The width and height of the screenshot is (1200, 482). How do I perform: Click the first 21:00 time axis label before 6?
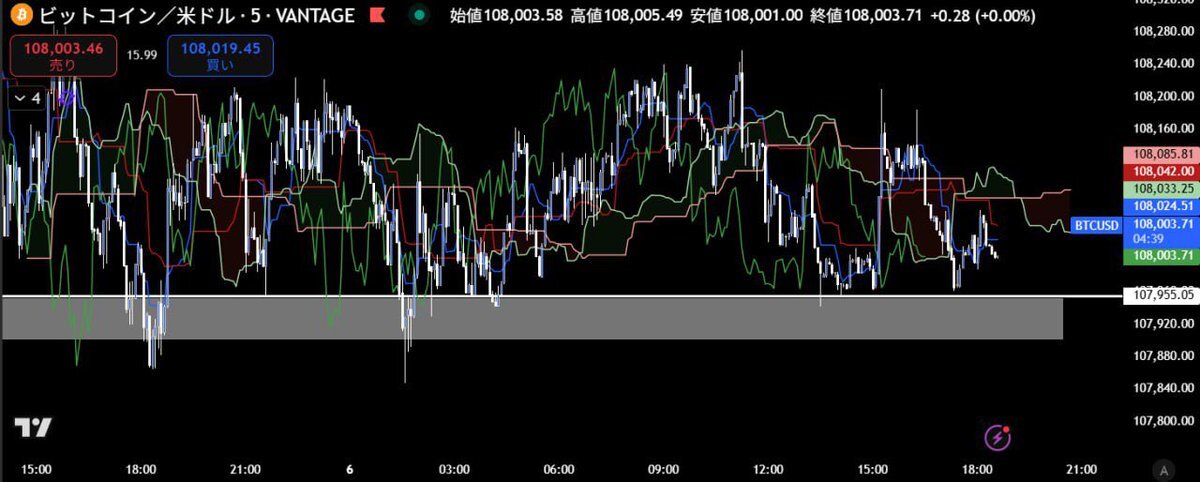[245, 469]
